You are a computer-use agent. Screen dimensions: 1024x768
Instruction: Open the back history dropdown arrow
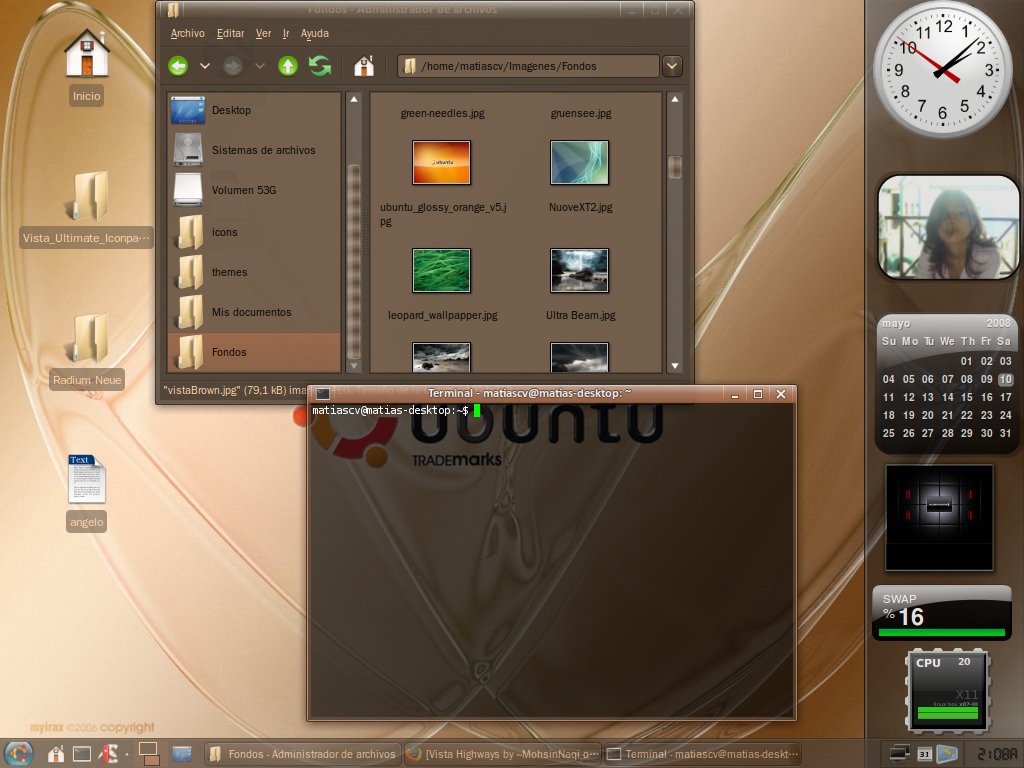204,66
